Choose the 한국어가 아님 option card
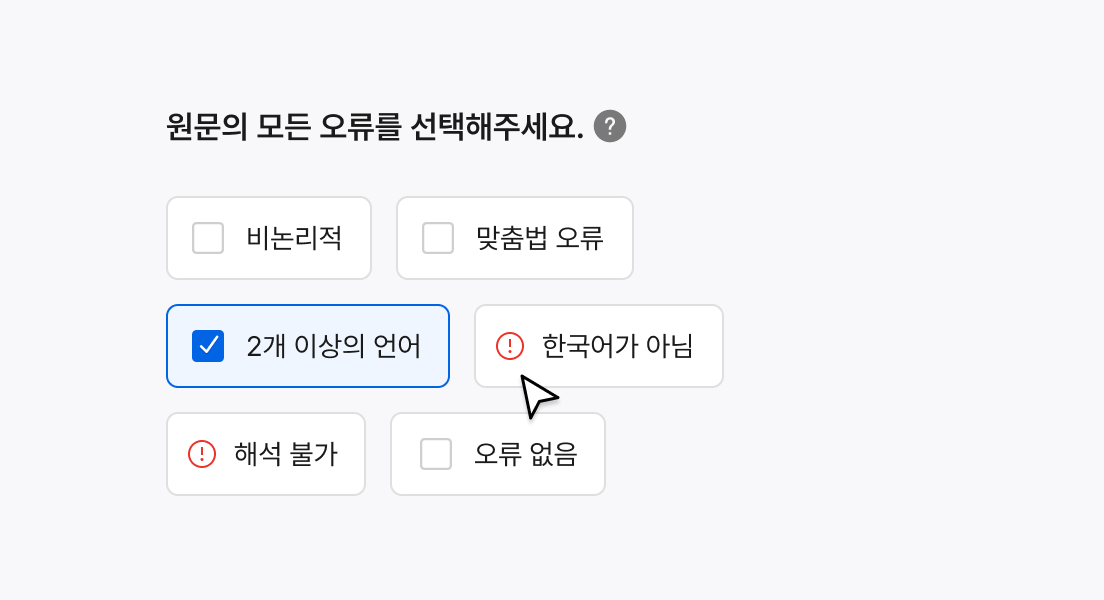This screenshot has width=1104, height=600. [598, 346]
